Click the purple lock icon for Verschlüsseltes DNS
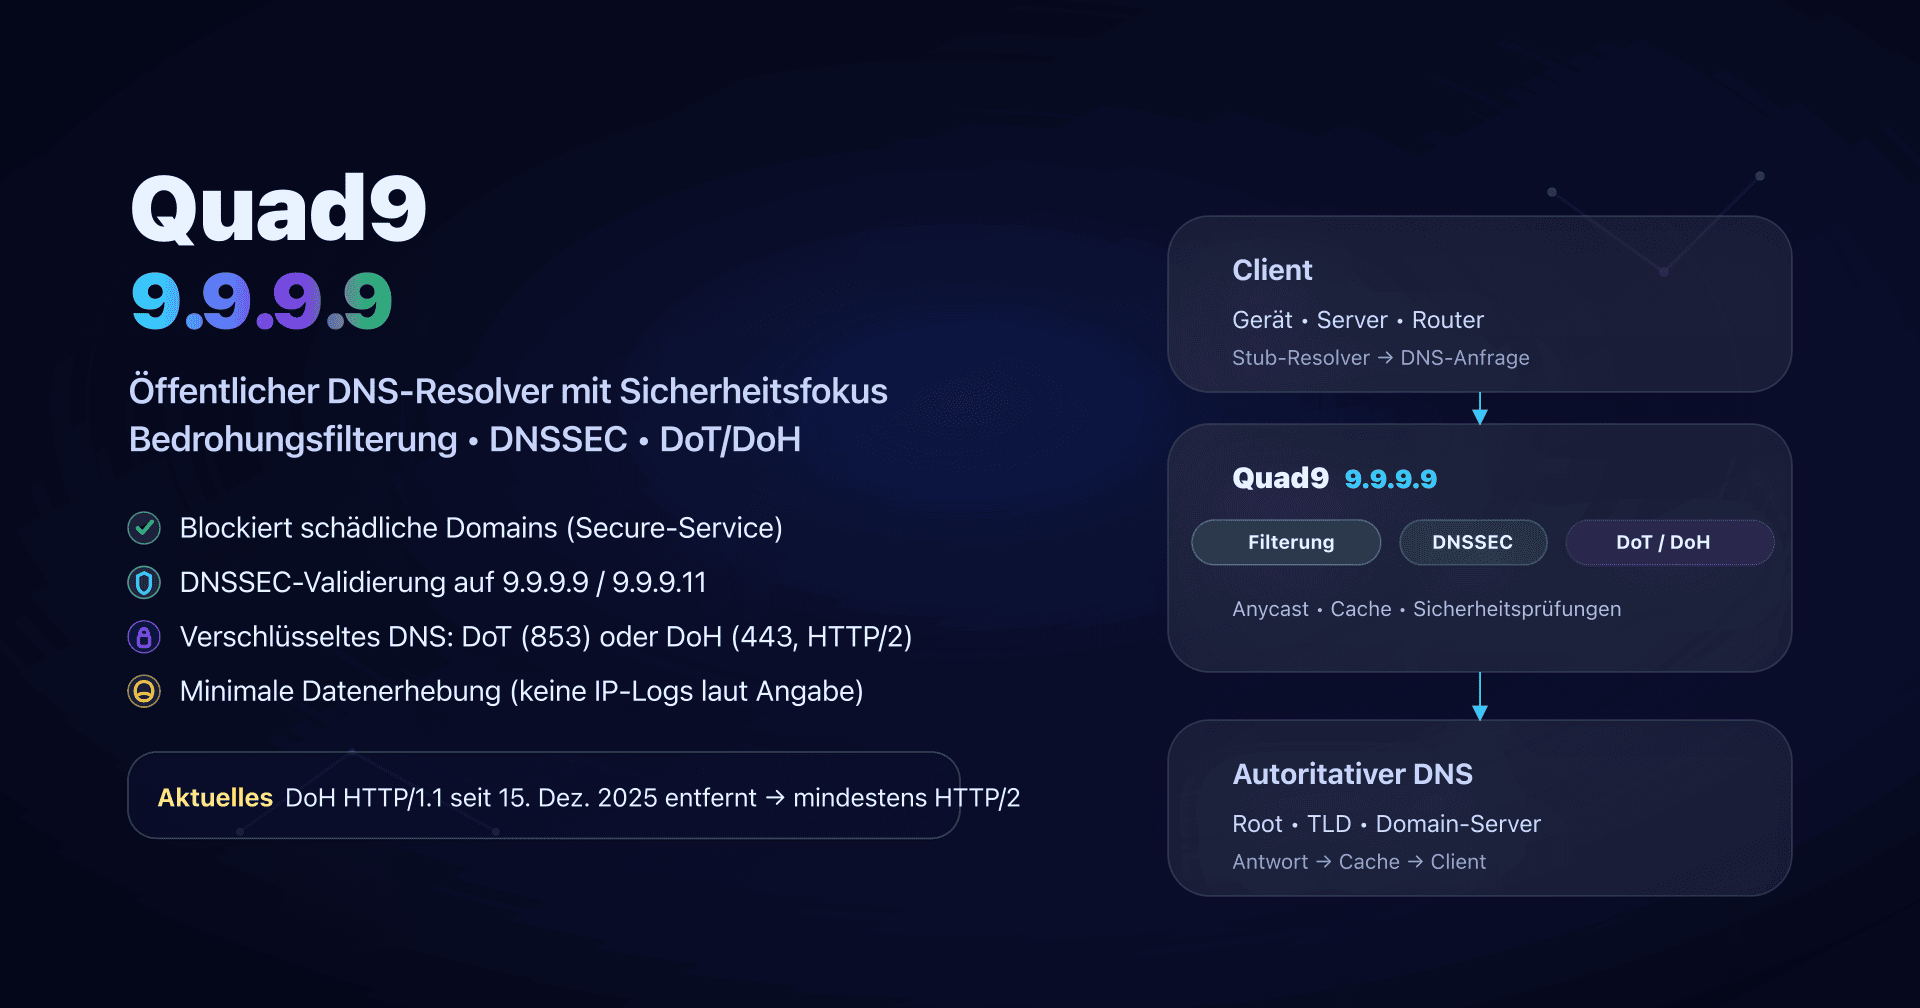Viewport: 1920px width, 1008px height. click(x=144, y=636)
